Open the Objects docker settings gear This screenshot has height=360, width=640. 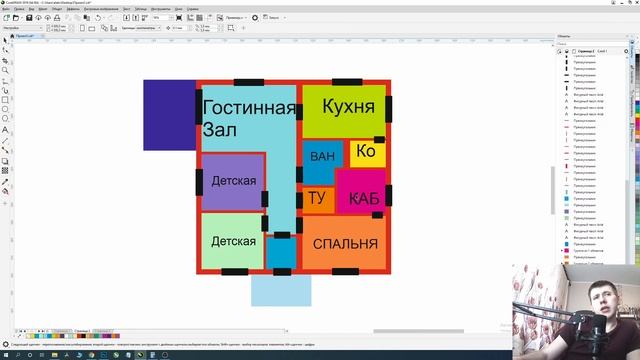point(626,51)
